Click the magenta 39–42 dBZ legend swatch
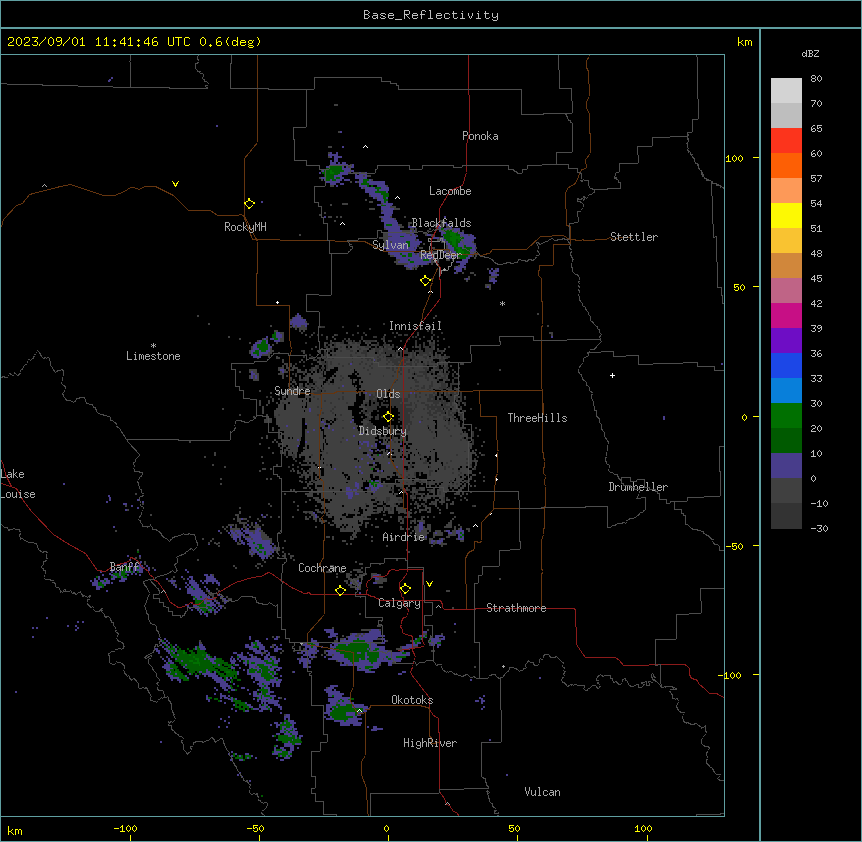Screen dimensions: 862x842 click(x=786, y=315)
